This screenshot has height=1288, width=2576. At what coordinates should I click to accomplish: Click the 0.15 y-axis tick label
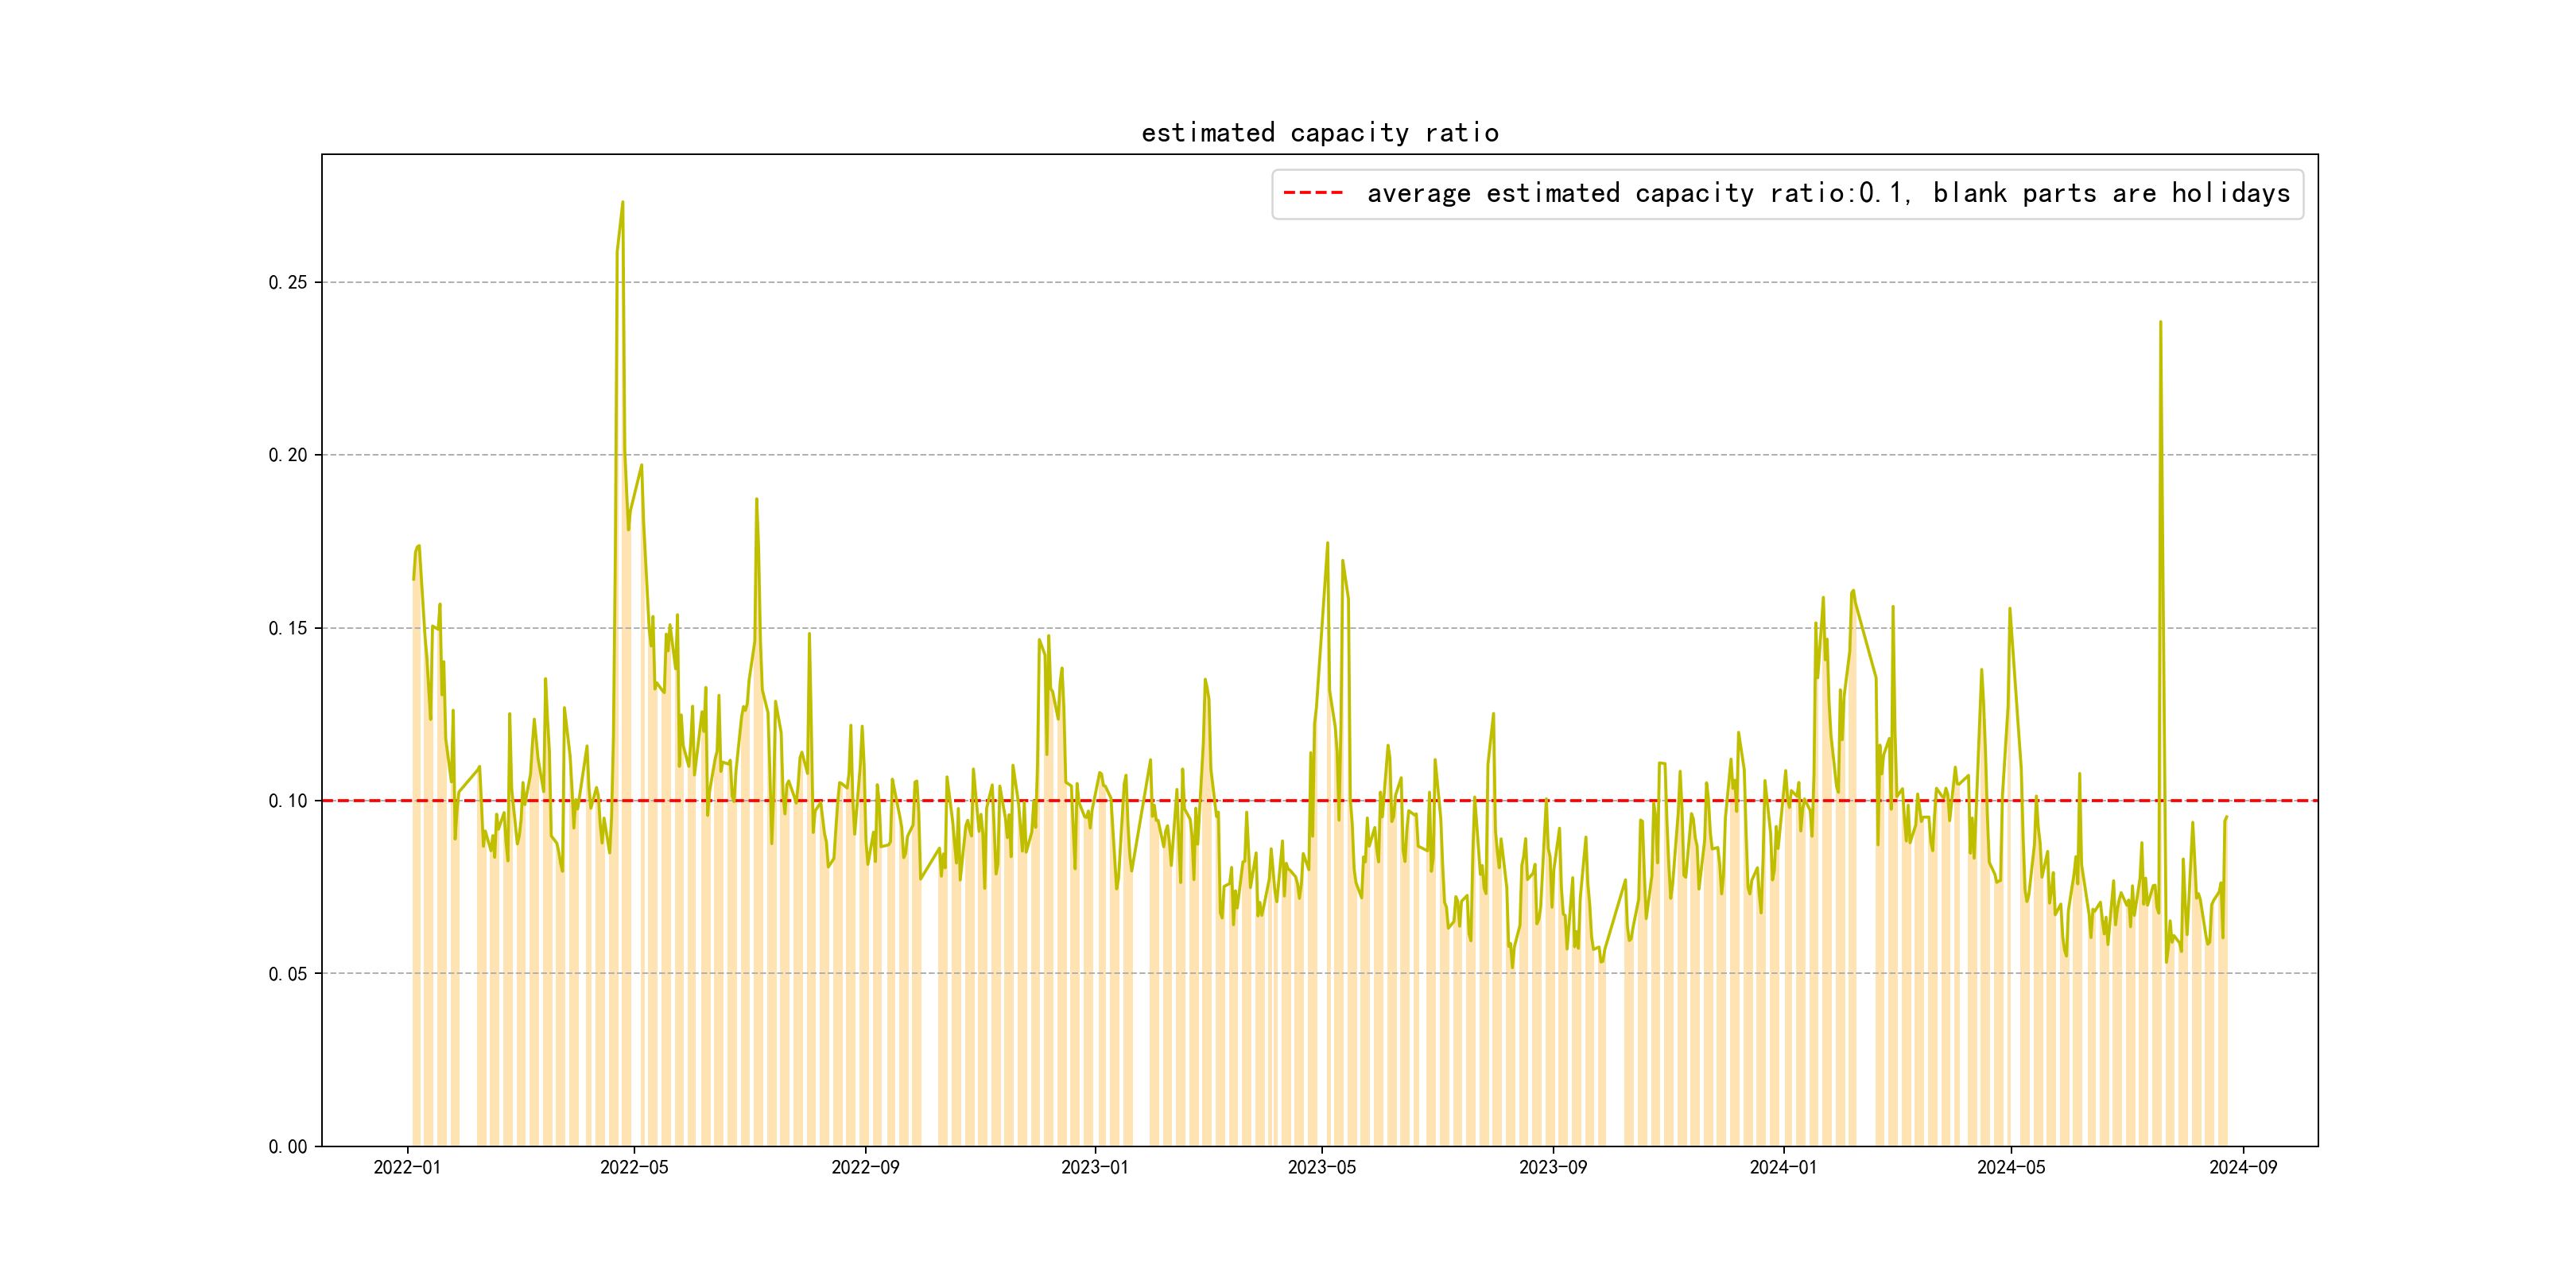click(287, 629)
